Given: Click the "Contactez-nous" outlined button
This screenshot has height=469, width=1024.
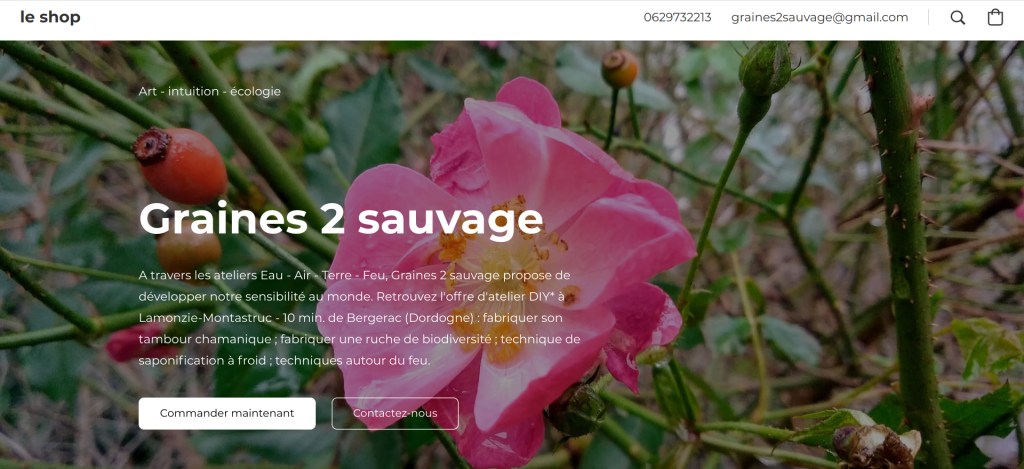Looking at the screenshot, I should click(395, 413).
